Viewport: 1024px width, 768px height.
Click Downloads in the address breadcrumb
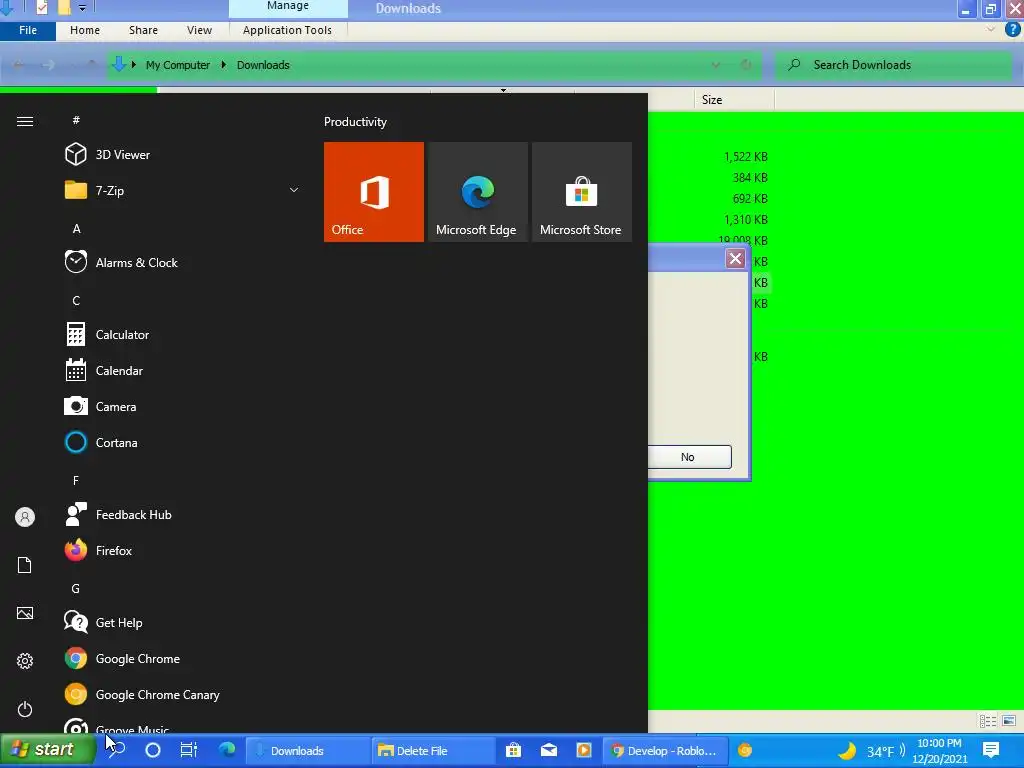pos(263,65)
